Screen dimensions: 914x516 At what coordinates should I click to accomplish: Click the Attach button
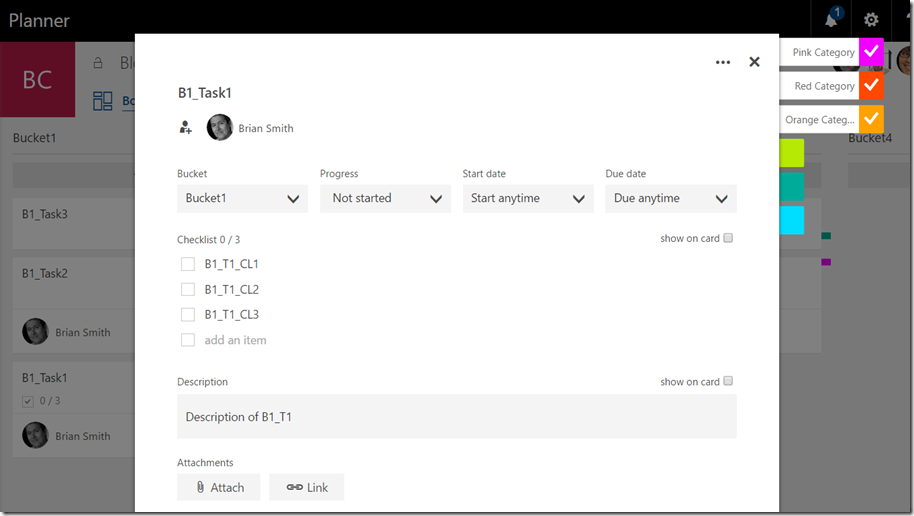pos(218,487)
